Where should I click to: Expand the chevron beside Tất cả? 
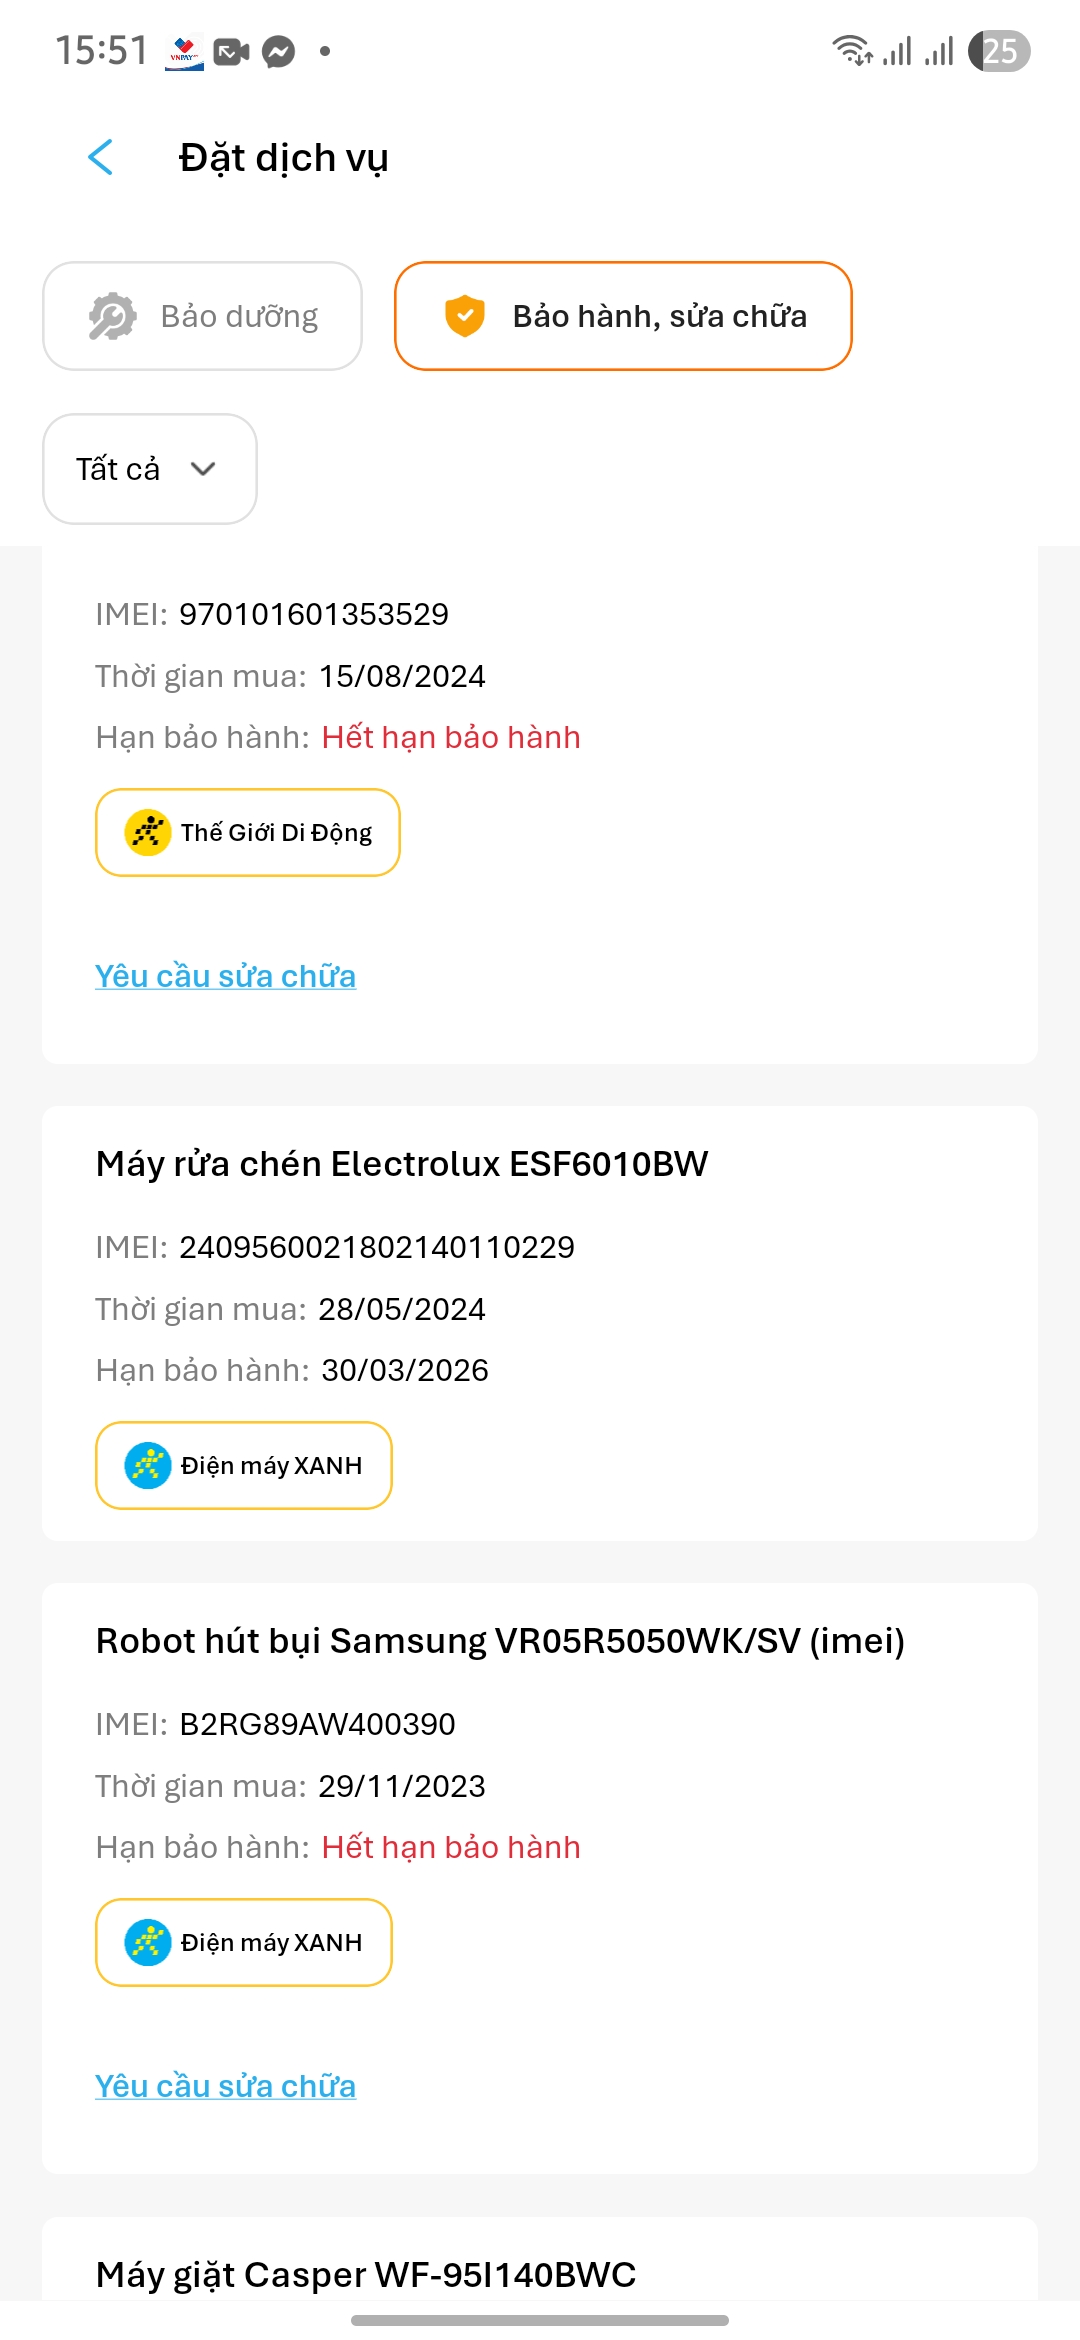tap(203, 469)
